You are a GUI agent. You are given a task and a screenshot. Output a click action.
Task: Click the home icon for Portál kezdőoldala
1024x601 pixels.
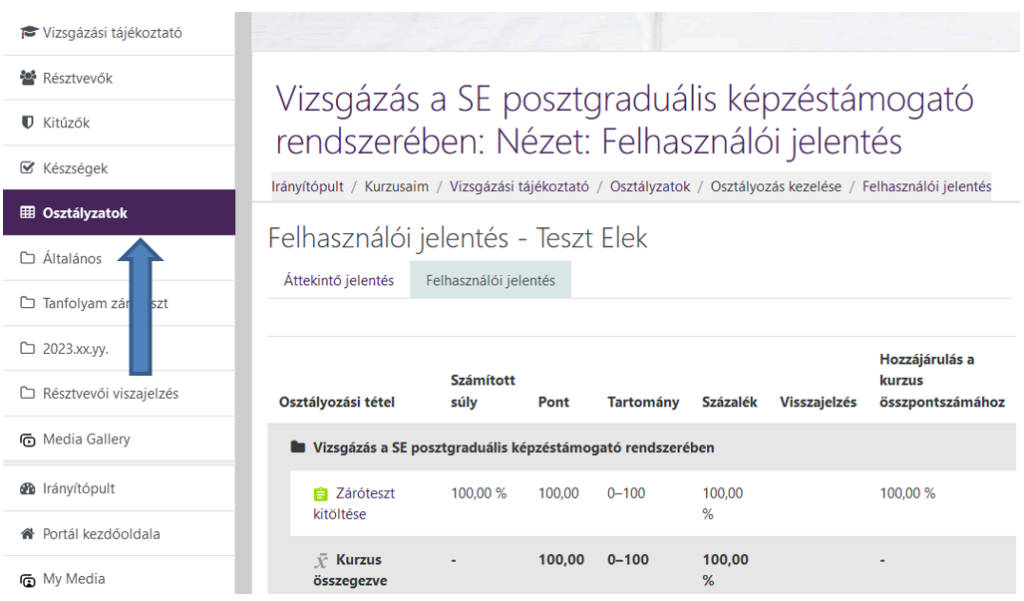click(x=27, y=533)
